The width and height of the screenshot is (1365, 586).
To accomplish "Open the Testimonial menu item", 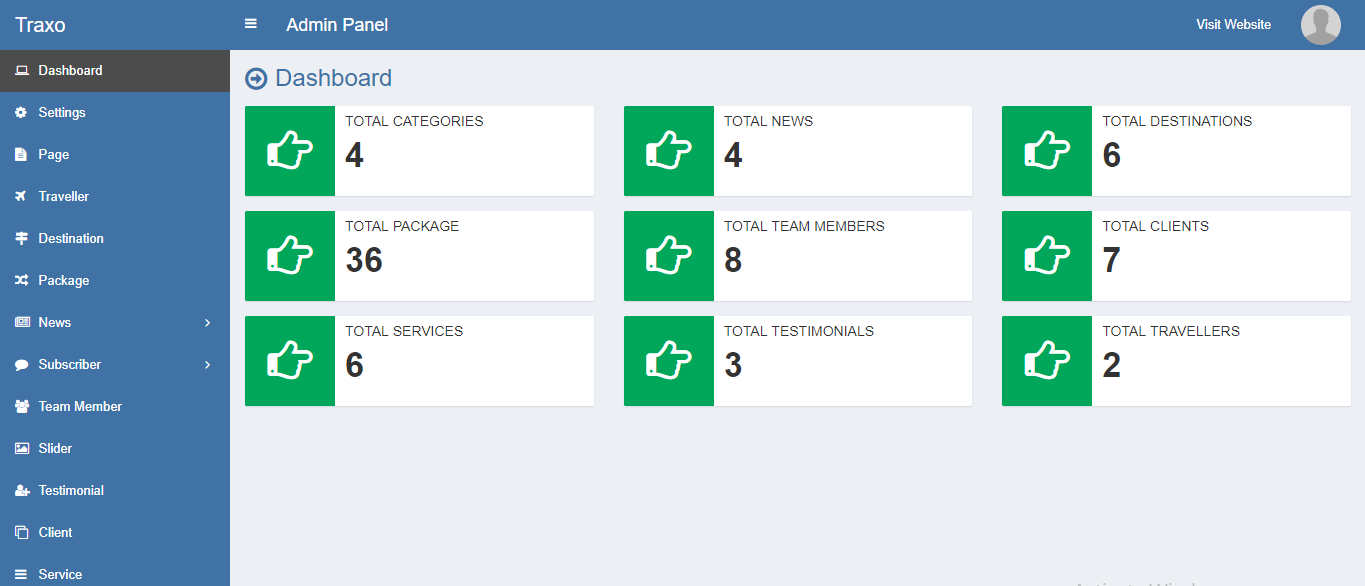I will pyautogui.click(x=71, y=491).
